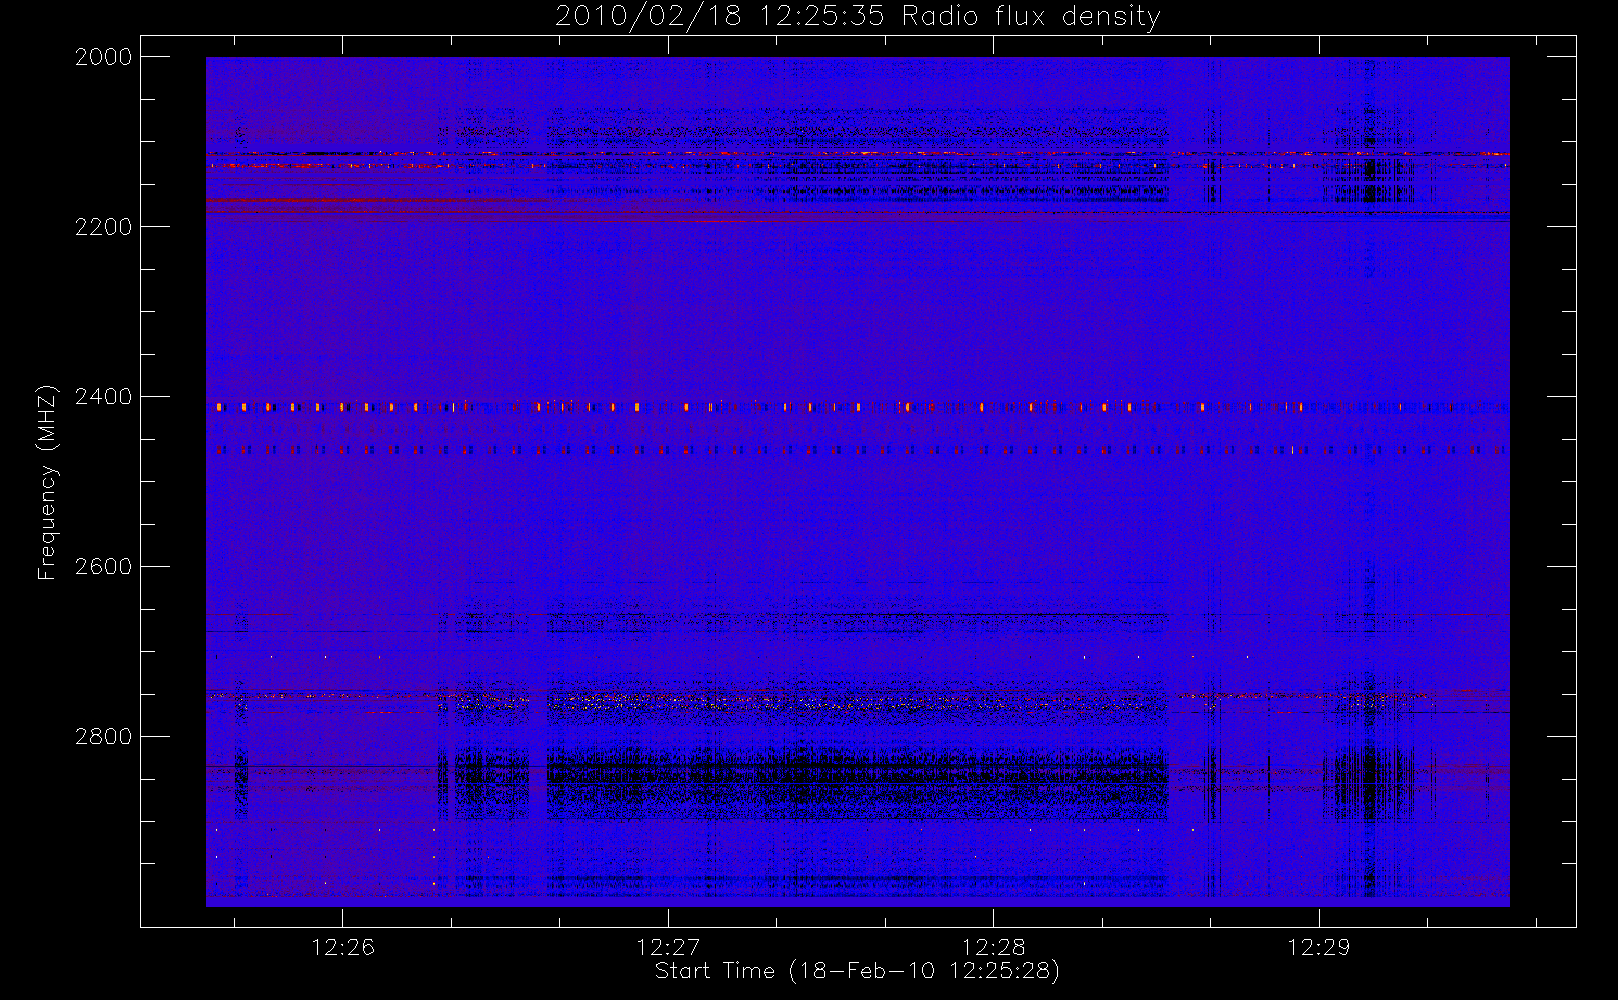This screenshot has width=1618, height=1000.
Task: Select the 2000 frequency tick label
Action: pyautogui.click(x=104, y=57)
